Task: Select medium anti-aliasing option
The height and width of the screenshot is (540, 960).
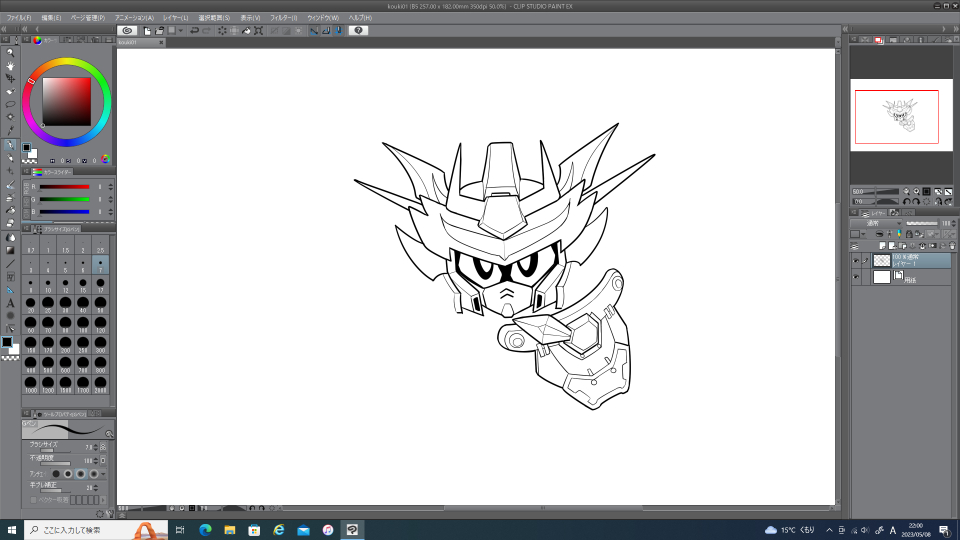Action: [x=80, y=474]
